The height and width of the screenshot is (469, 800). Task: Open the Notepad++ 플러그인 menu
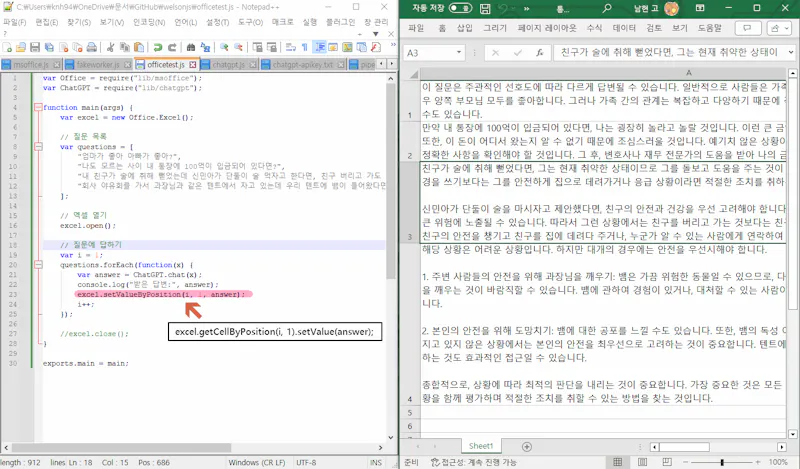[x=340, y=22]
